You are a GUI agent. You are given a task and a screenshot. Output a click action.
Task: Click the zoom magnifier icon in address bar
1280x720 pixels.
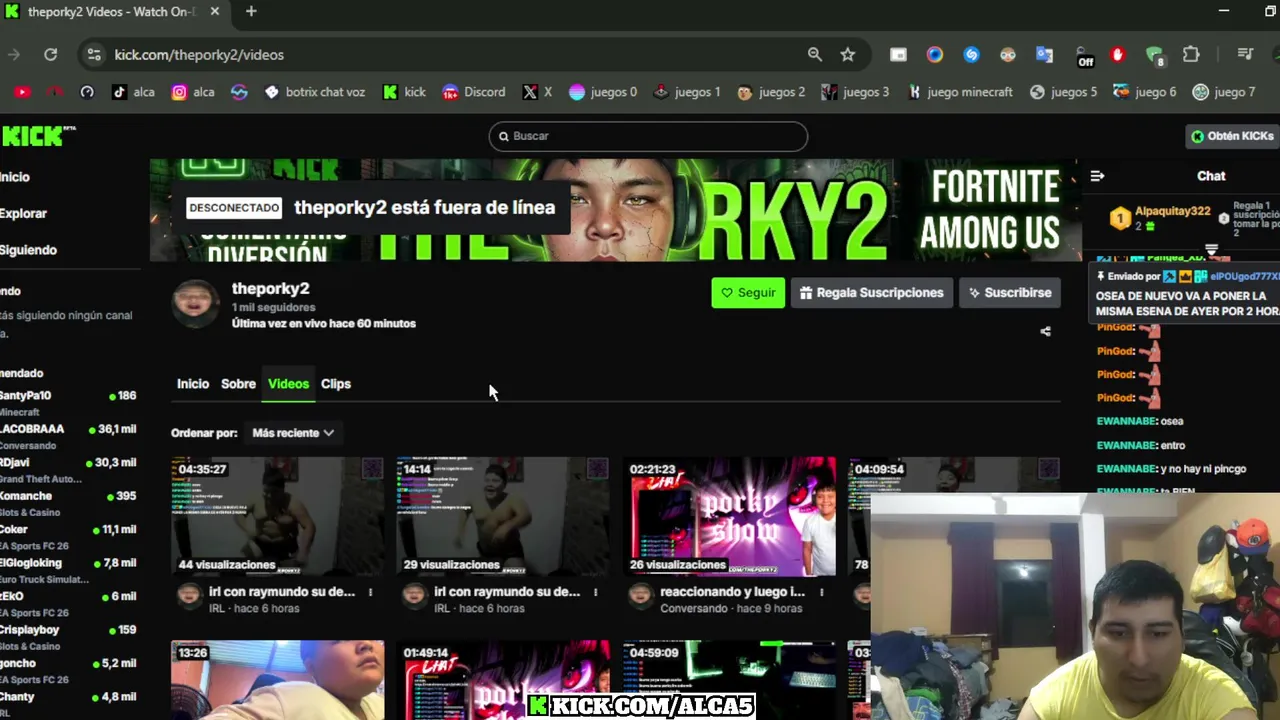815,55
